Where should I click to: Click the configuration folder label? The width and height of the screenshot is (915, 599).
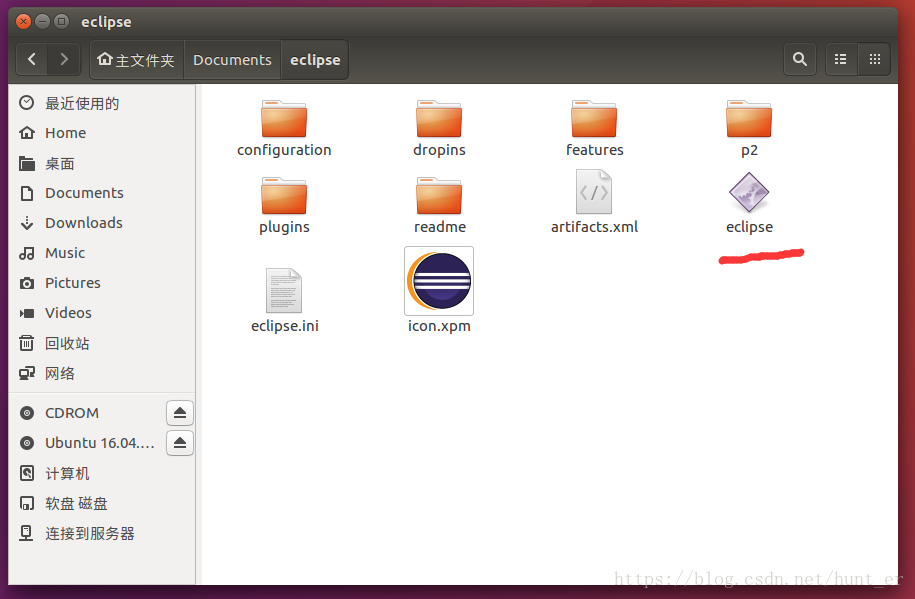284,150
